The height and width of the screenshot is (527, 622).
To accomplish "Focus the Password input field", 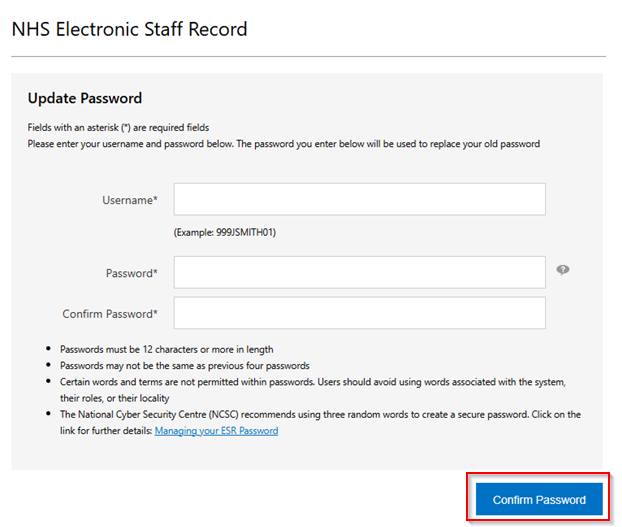I will click(359, 272).
